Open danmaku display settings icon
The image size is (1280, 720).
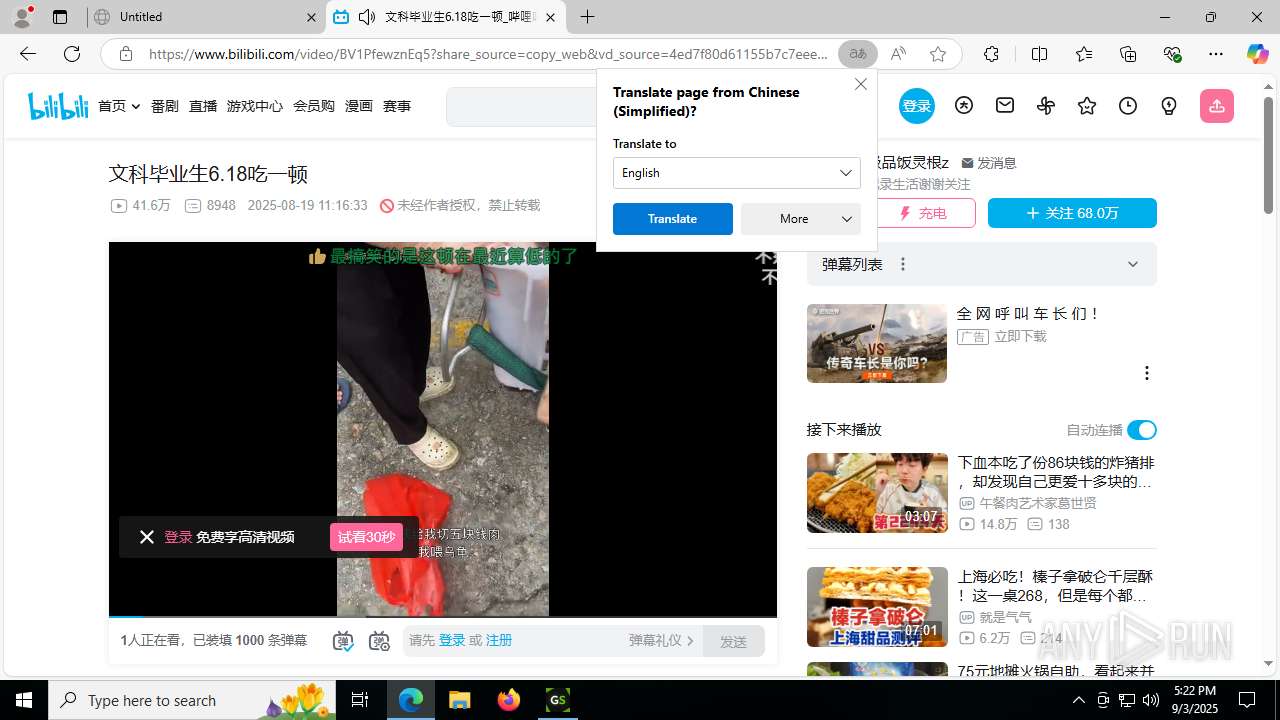[x=379, y=641]
